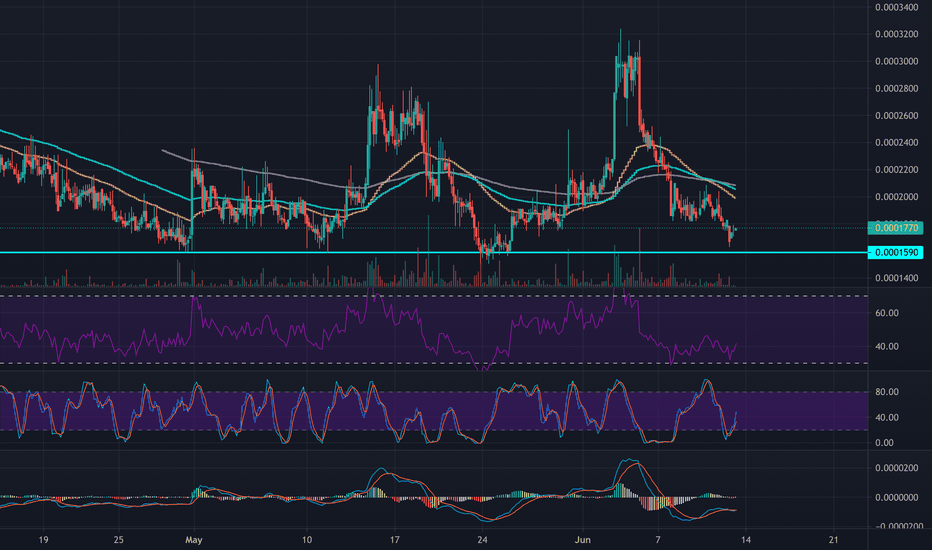
Task: Click the date label 17 on time axis
Action: click(x=395, y=540)
